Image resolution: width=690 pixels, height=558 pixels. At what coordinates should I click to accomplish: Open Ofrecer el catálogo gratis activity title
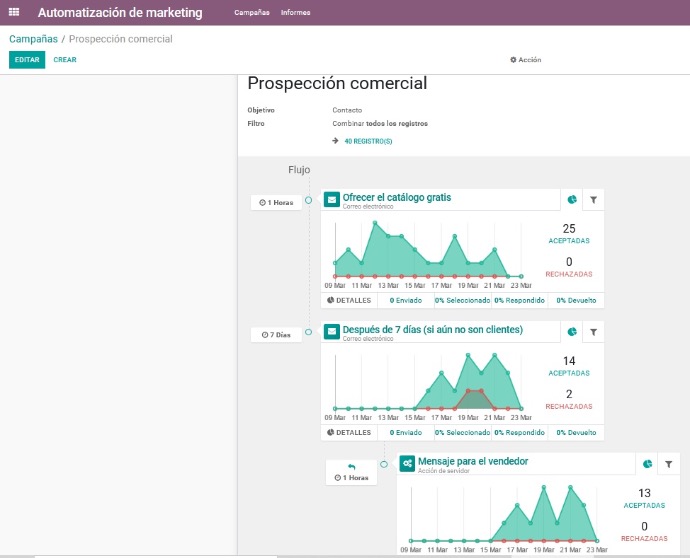pos(397,197)
